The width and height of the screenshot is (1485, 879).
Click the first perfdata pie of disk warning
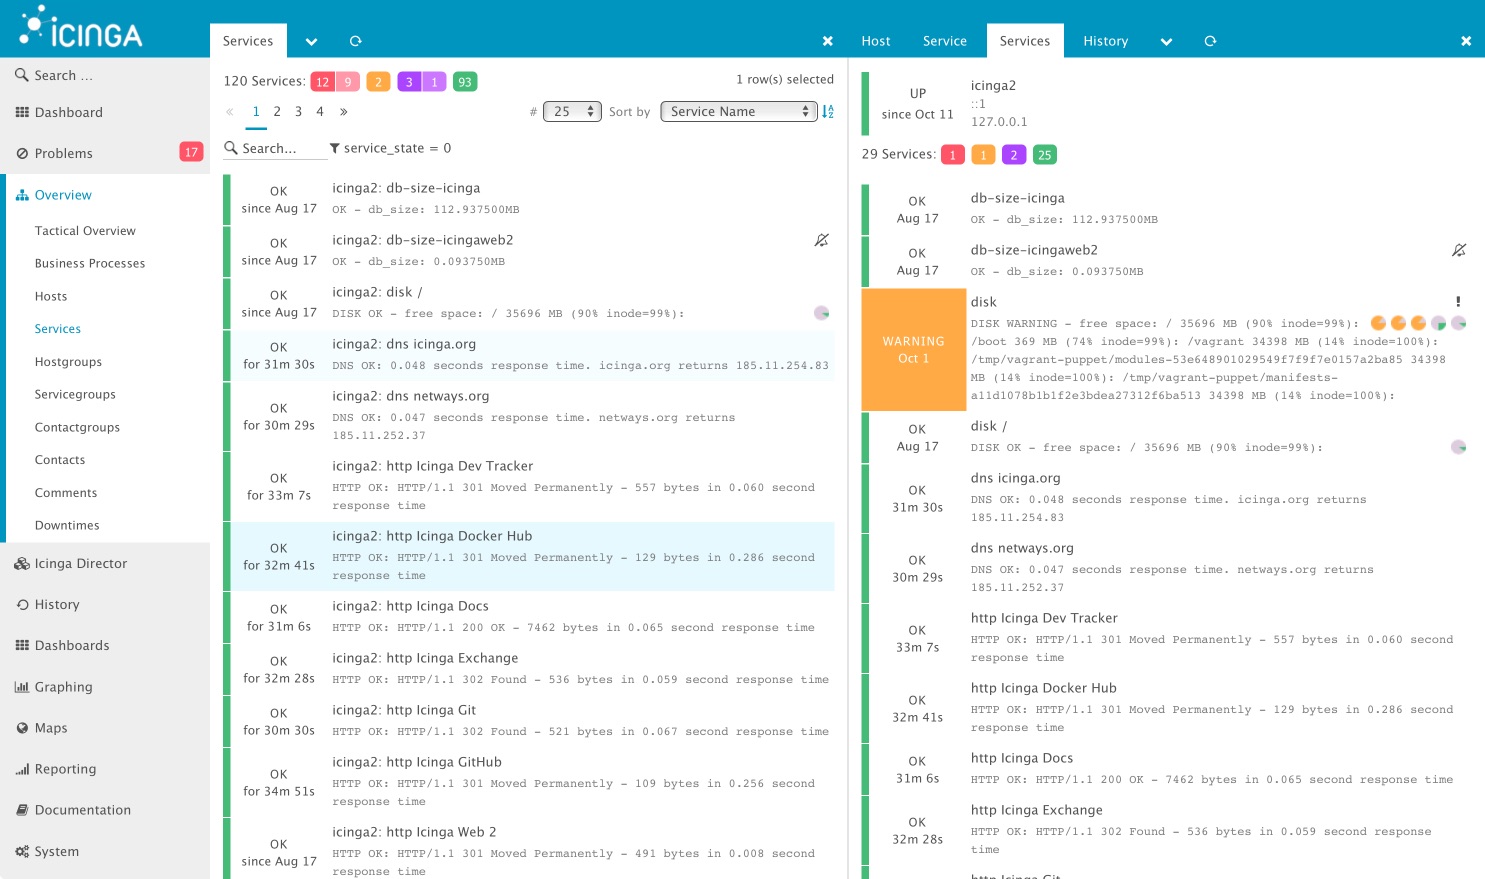1378,323
